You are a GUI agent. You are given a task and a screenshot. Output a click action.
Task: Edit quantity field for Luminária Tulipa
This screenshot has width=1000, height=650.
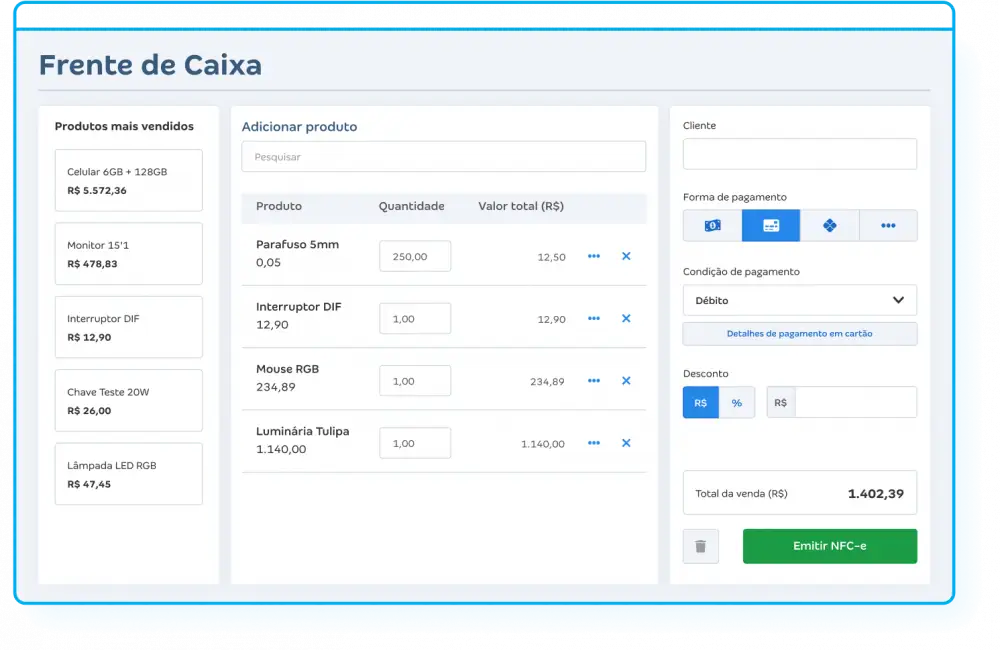click(415, 443)
